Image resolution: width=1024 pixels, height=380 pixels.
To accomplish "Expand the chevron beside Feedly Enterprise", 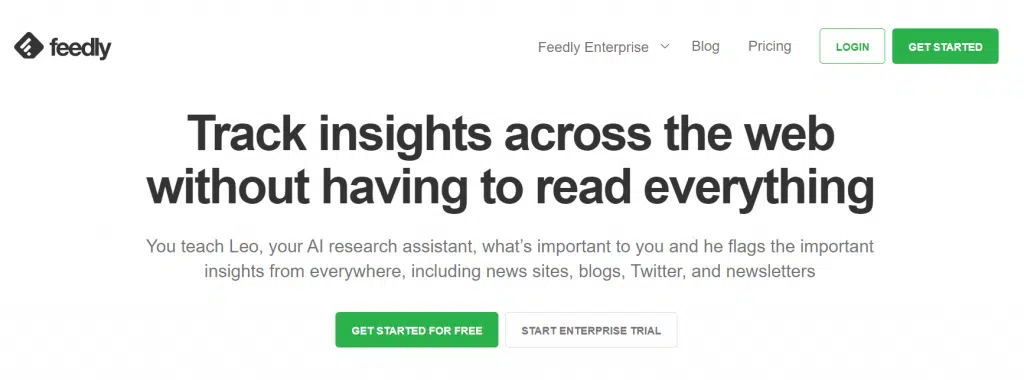I will point(665,46).
